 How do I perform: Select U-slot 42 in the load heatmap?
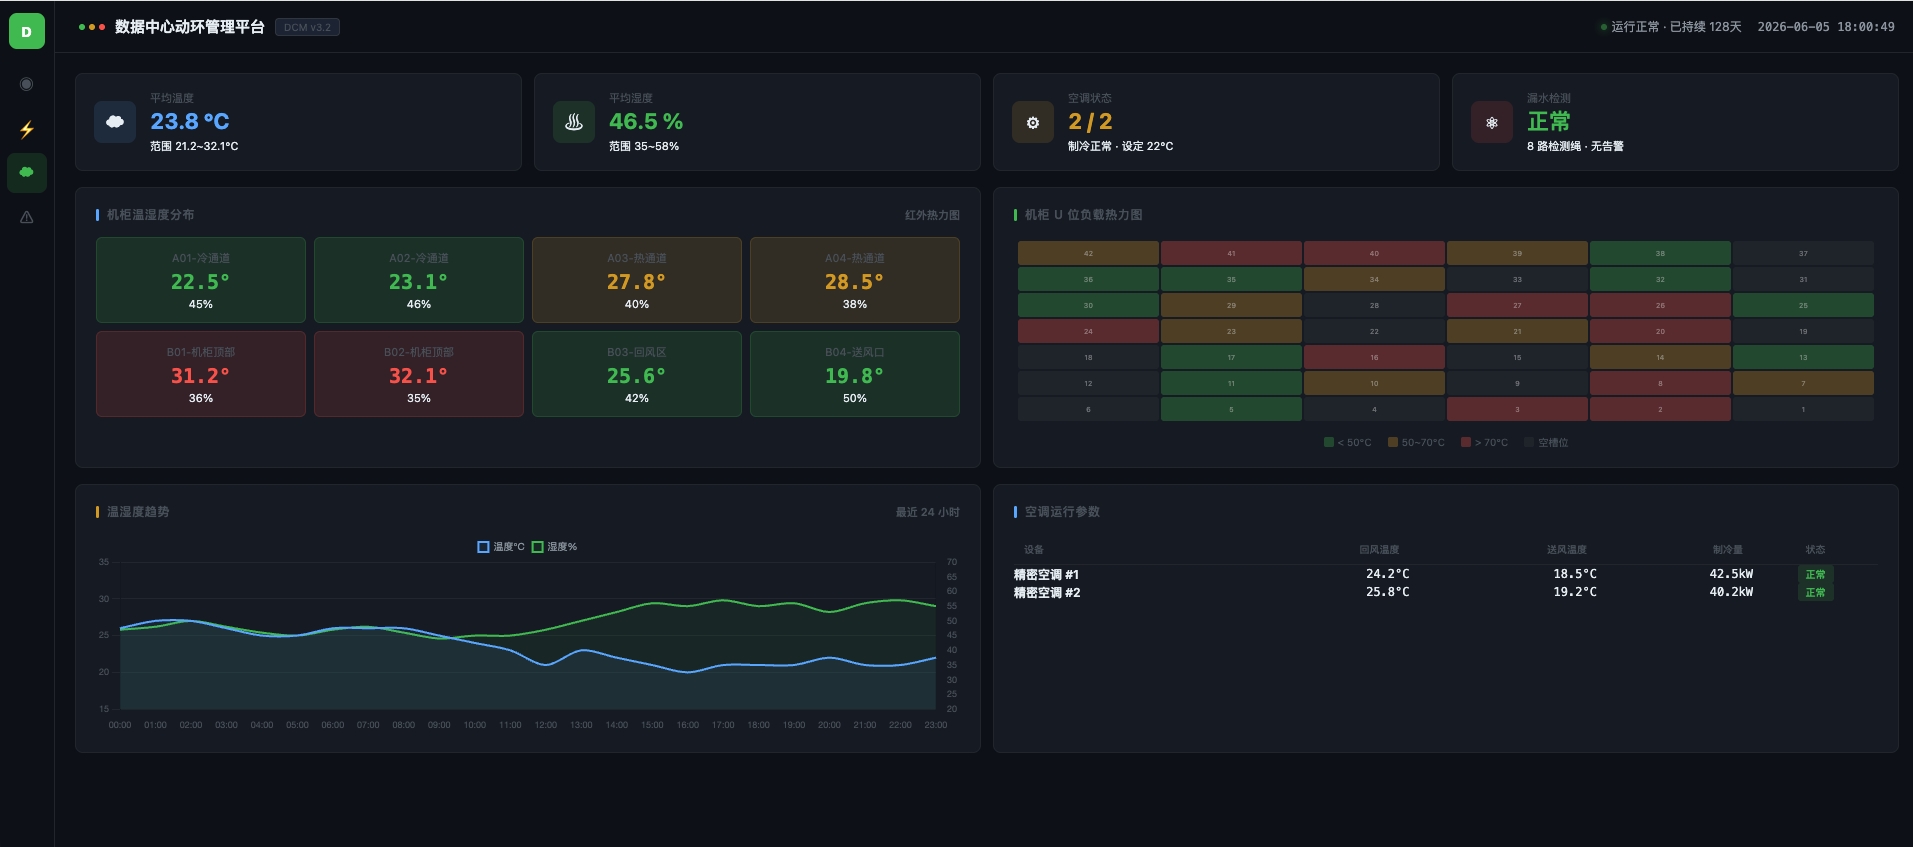coord(1088,253)
